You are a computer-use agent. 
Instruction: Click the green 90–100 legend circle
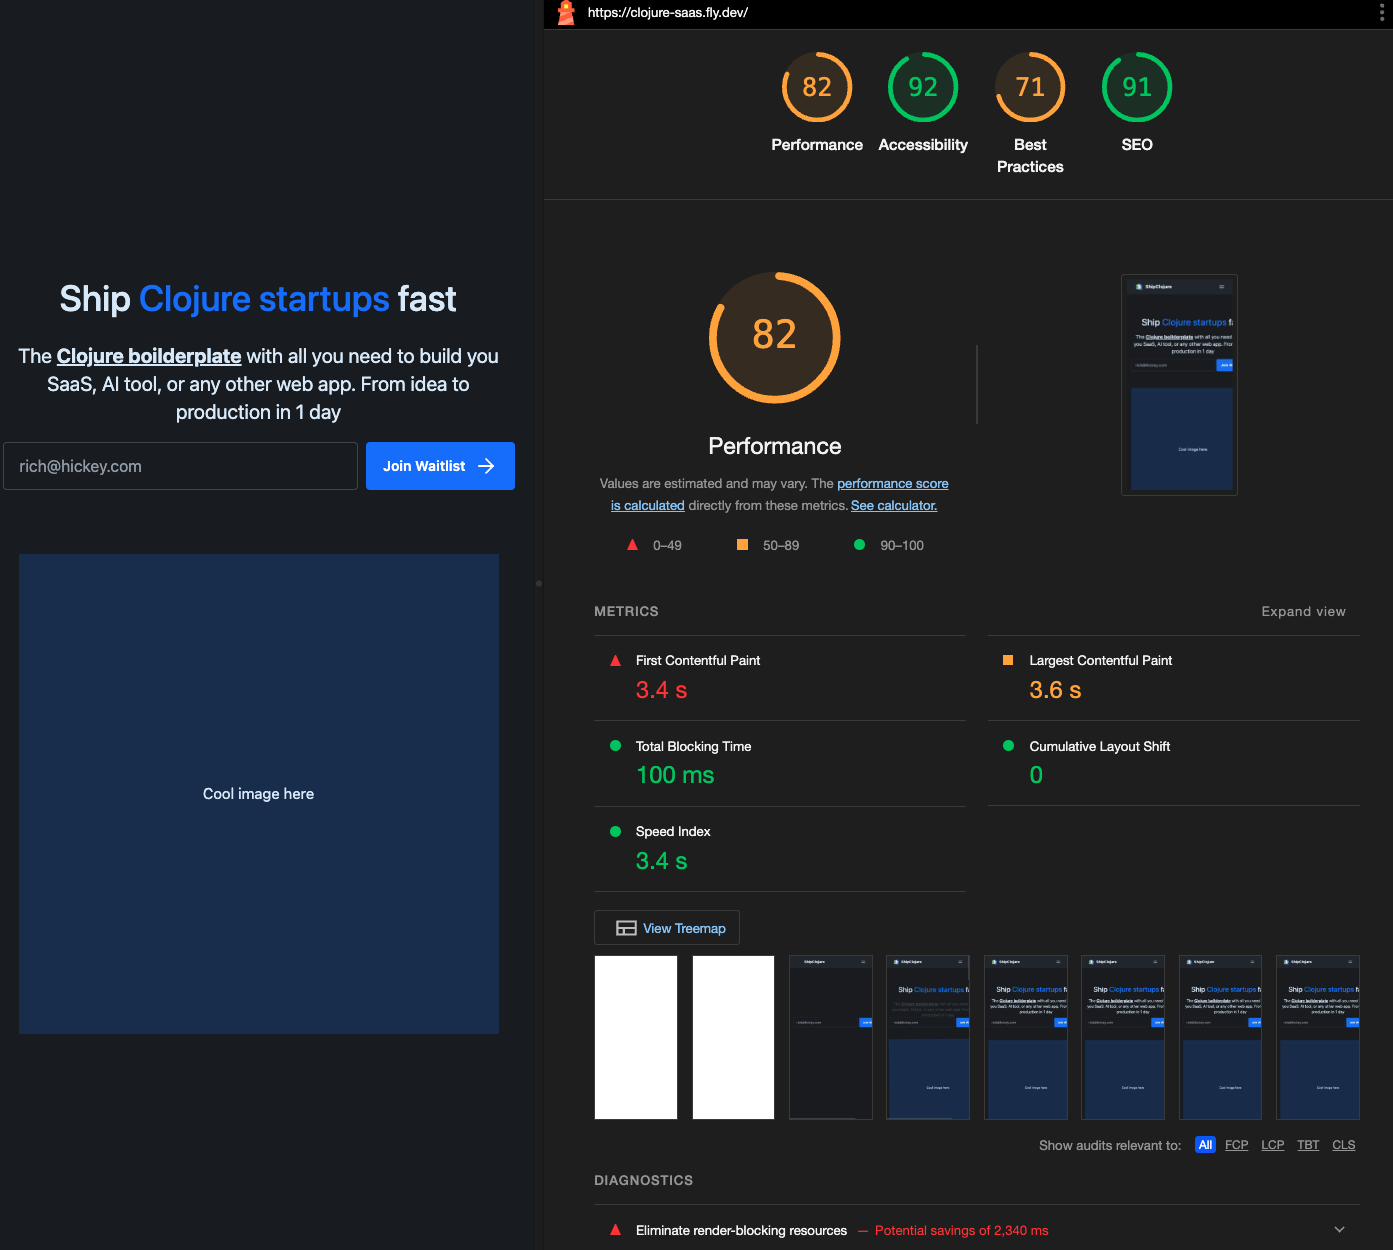point(859,545)
